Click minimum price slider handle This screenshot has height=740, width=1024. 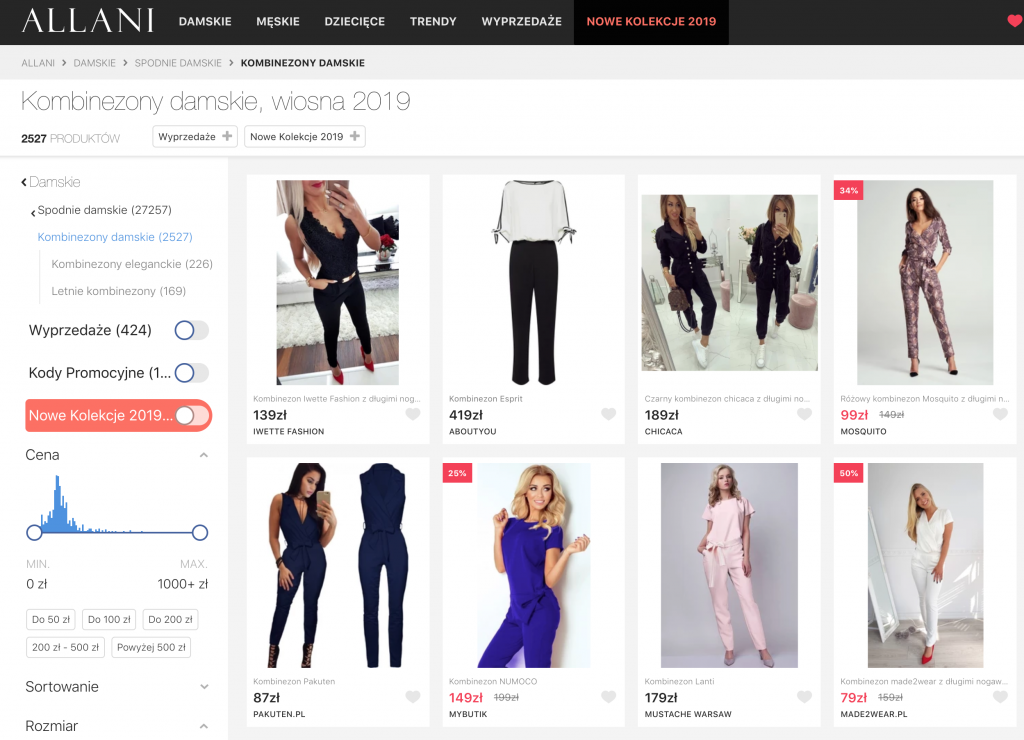pyautogui.click(x=34, y=532)
